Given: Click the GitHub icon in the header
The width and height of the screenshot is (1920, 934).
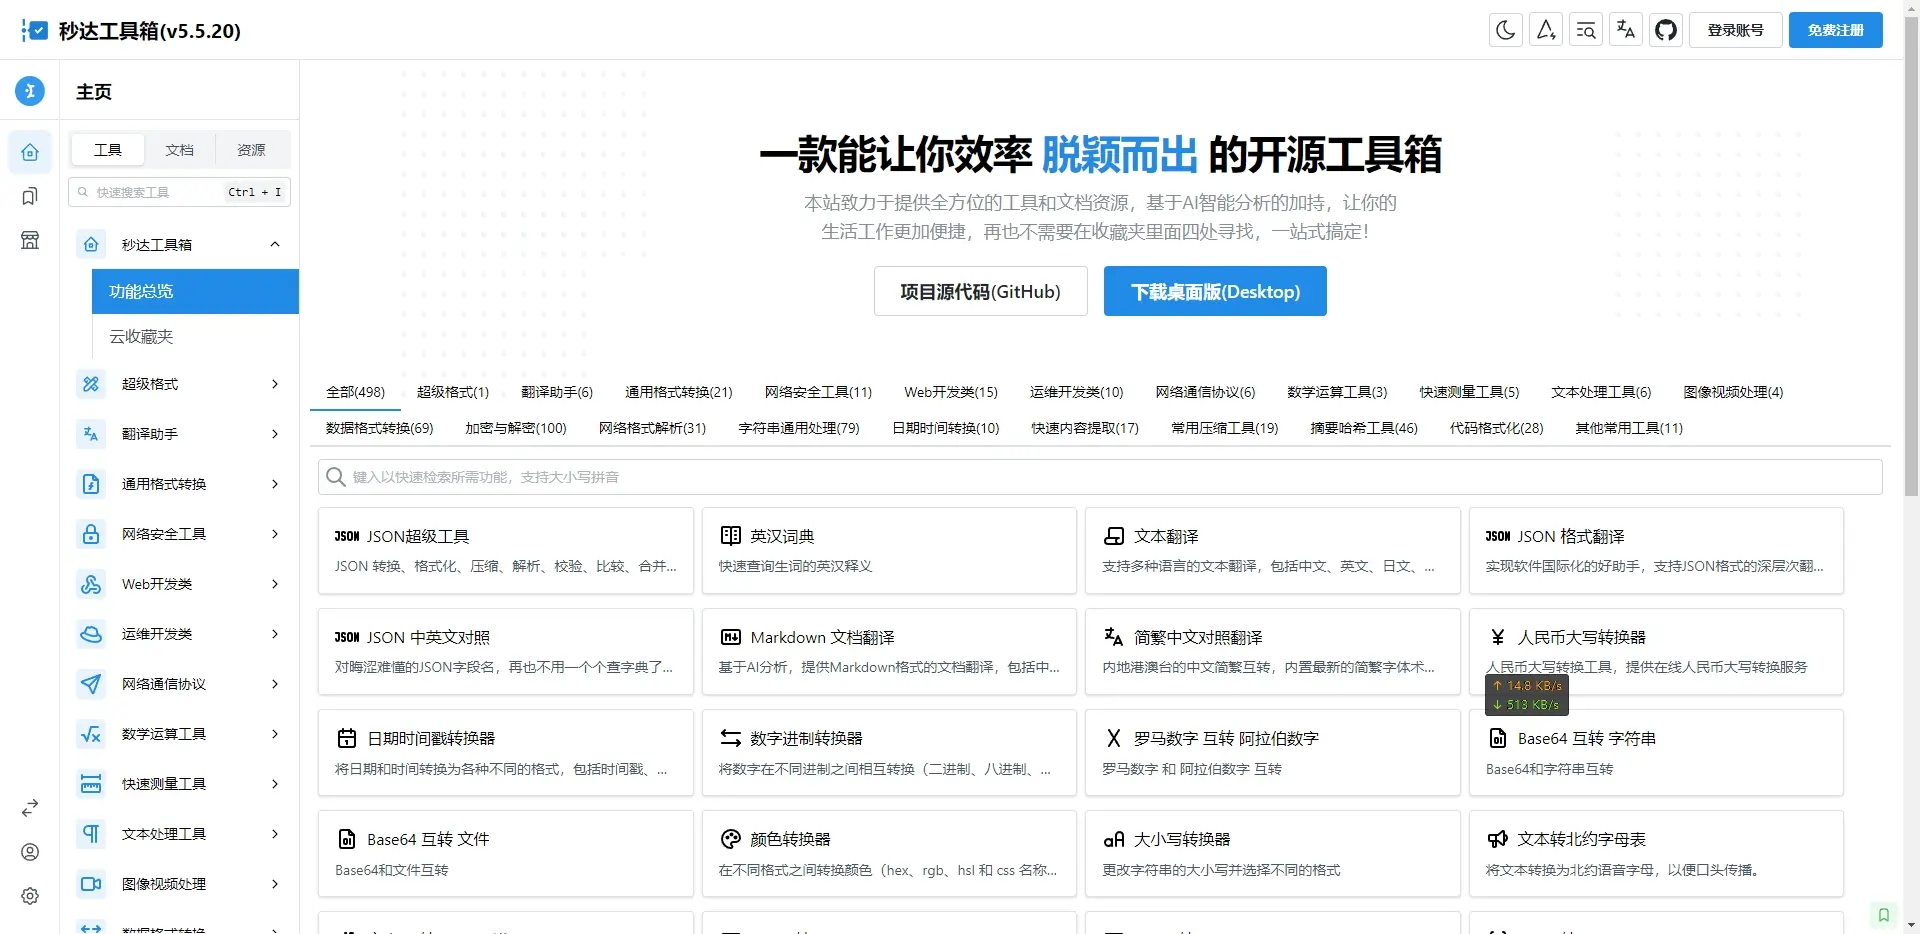Looking at the screenshot, I should pyautogui.click(x=1666, y=30).
